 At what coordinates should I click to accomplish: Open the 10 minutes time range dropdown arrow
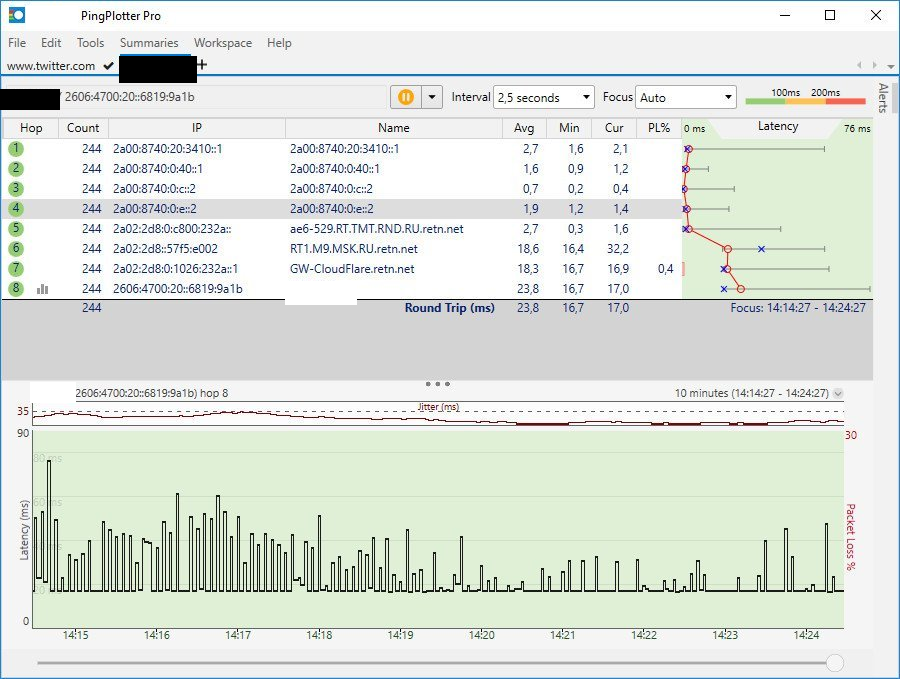[838, 394]
